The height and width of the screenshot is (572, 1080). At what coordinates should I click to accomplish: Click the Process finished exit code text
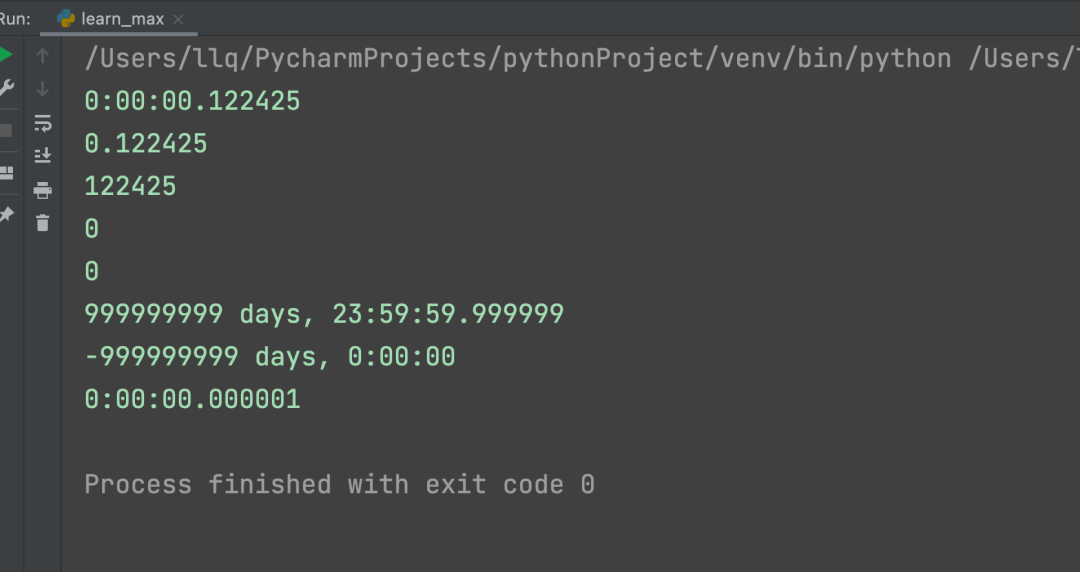339,485
